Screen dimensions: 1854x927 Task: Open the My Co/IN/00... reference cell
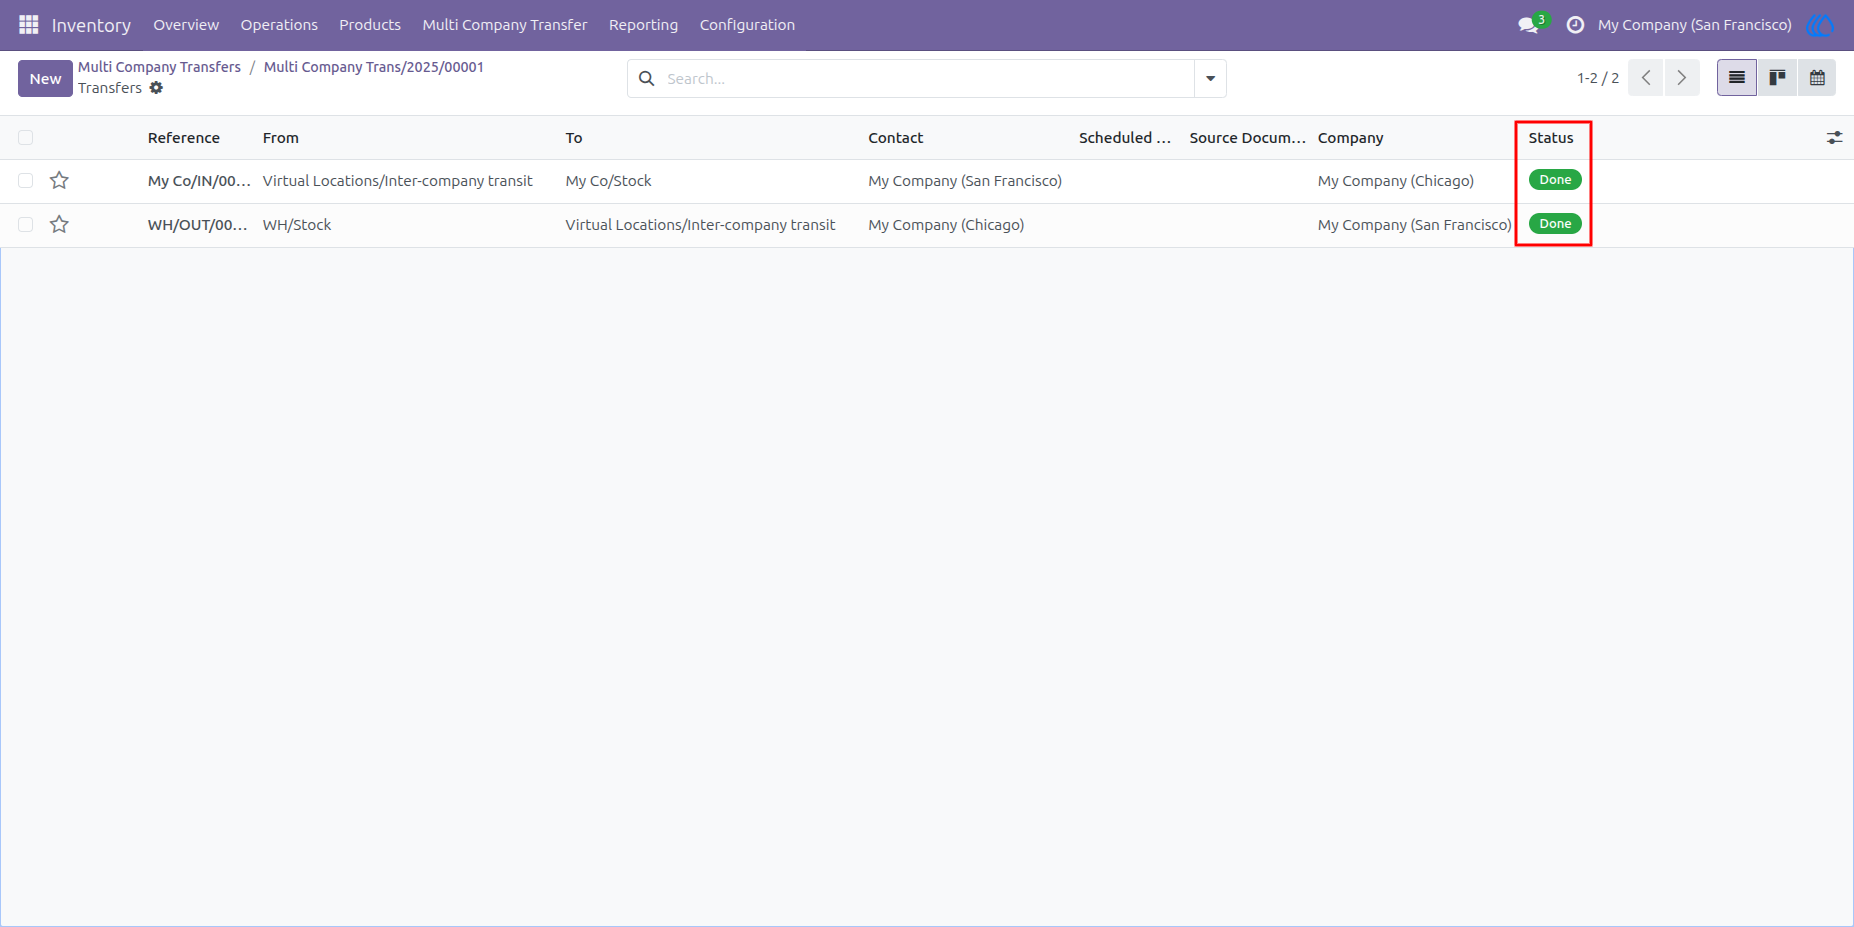pyautogui.click(x=199, y=181)
